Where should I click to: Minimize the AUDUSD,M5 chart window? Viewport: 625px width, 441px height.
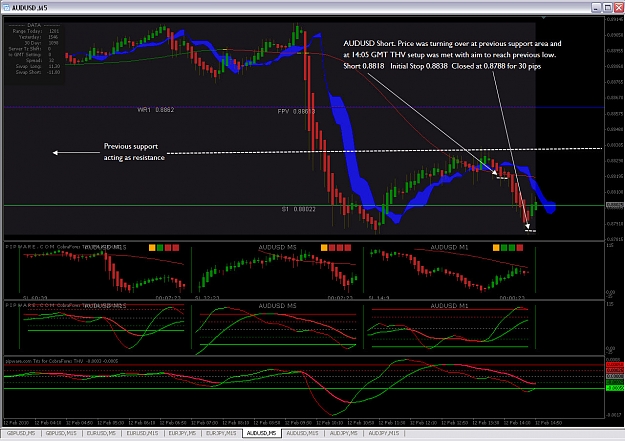point(596,7)
